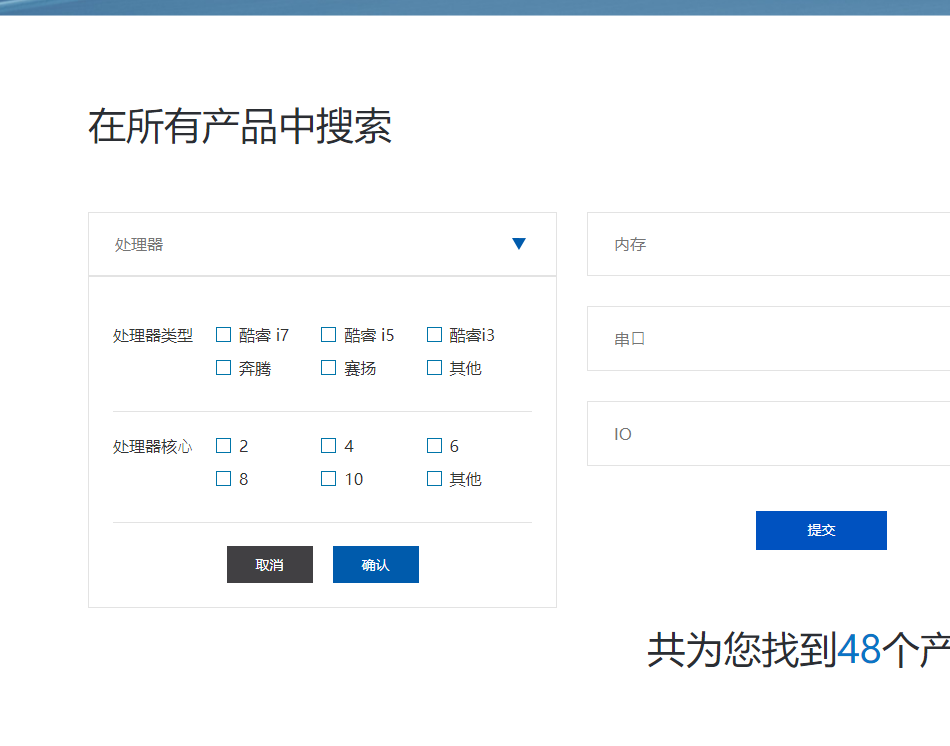
Task: Select the 10 cores checkbox
Action: tap(329, 479)
